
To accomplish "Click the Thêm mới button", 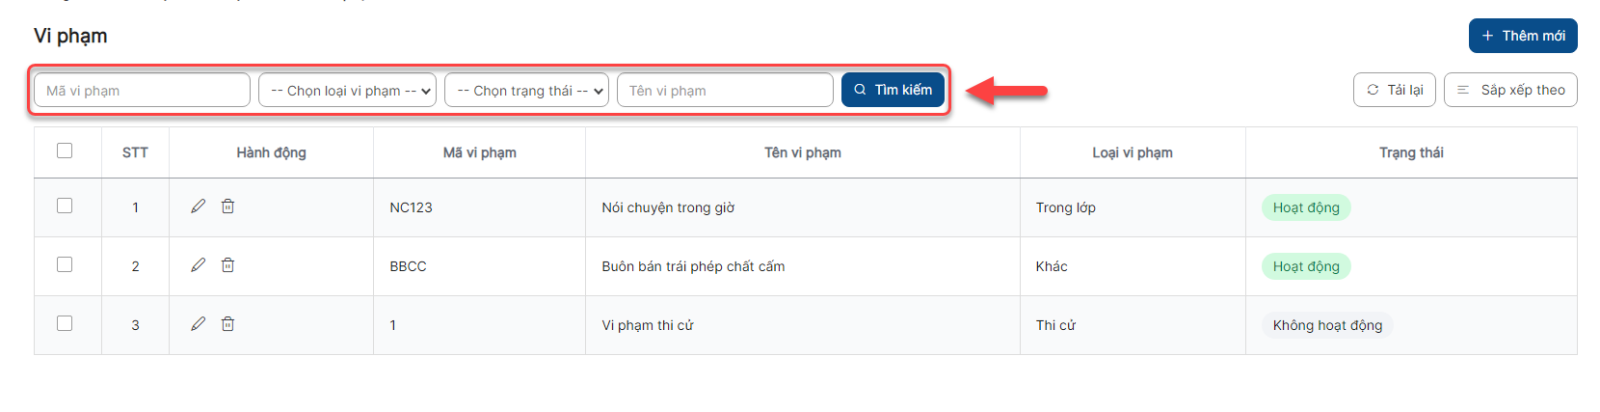I will (1523, 35).
